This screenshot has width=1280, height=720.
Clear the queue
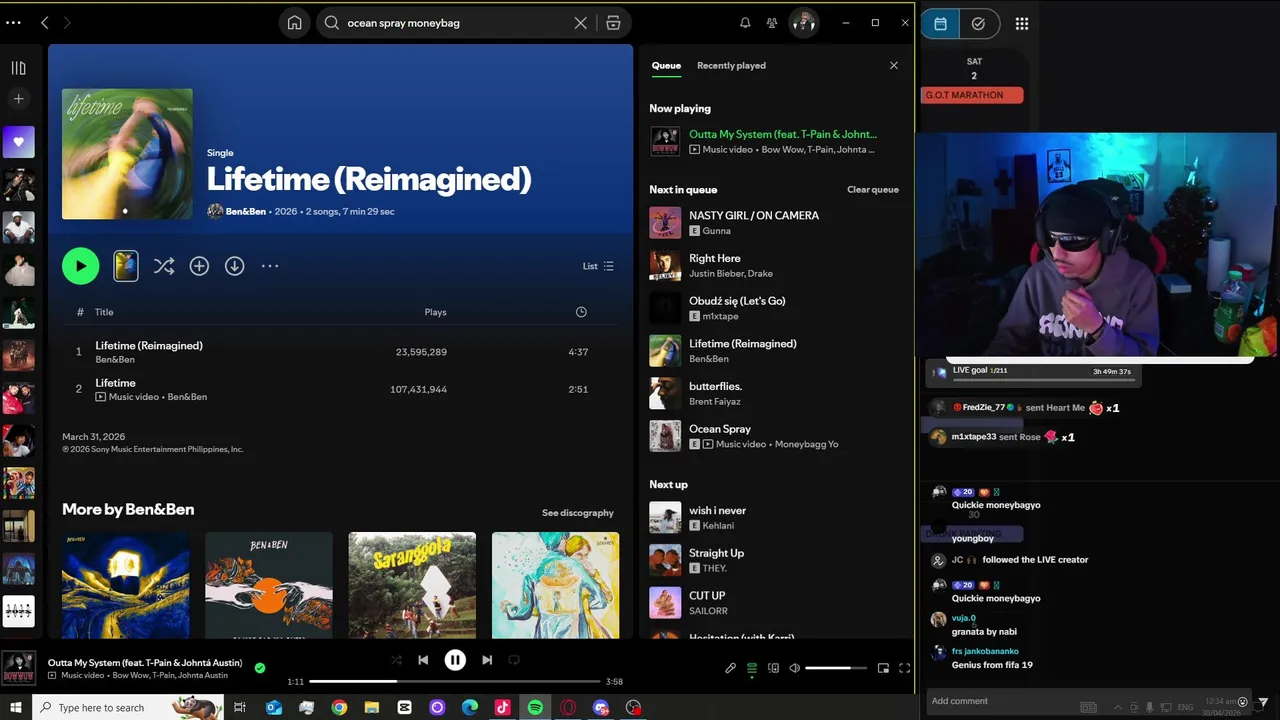click(x=873, y=190)
